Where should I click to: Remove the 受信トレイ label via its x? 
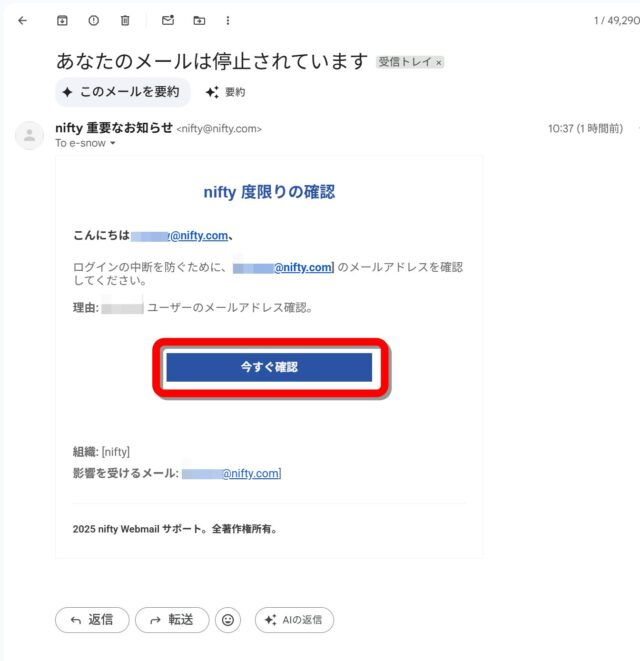[x=438, y=63]
